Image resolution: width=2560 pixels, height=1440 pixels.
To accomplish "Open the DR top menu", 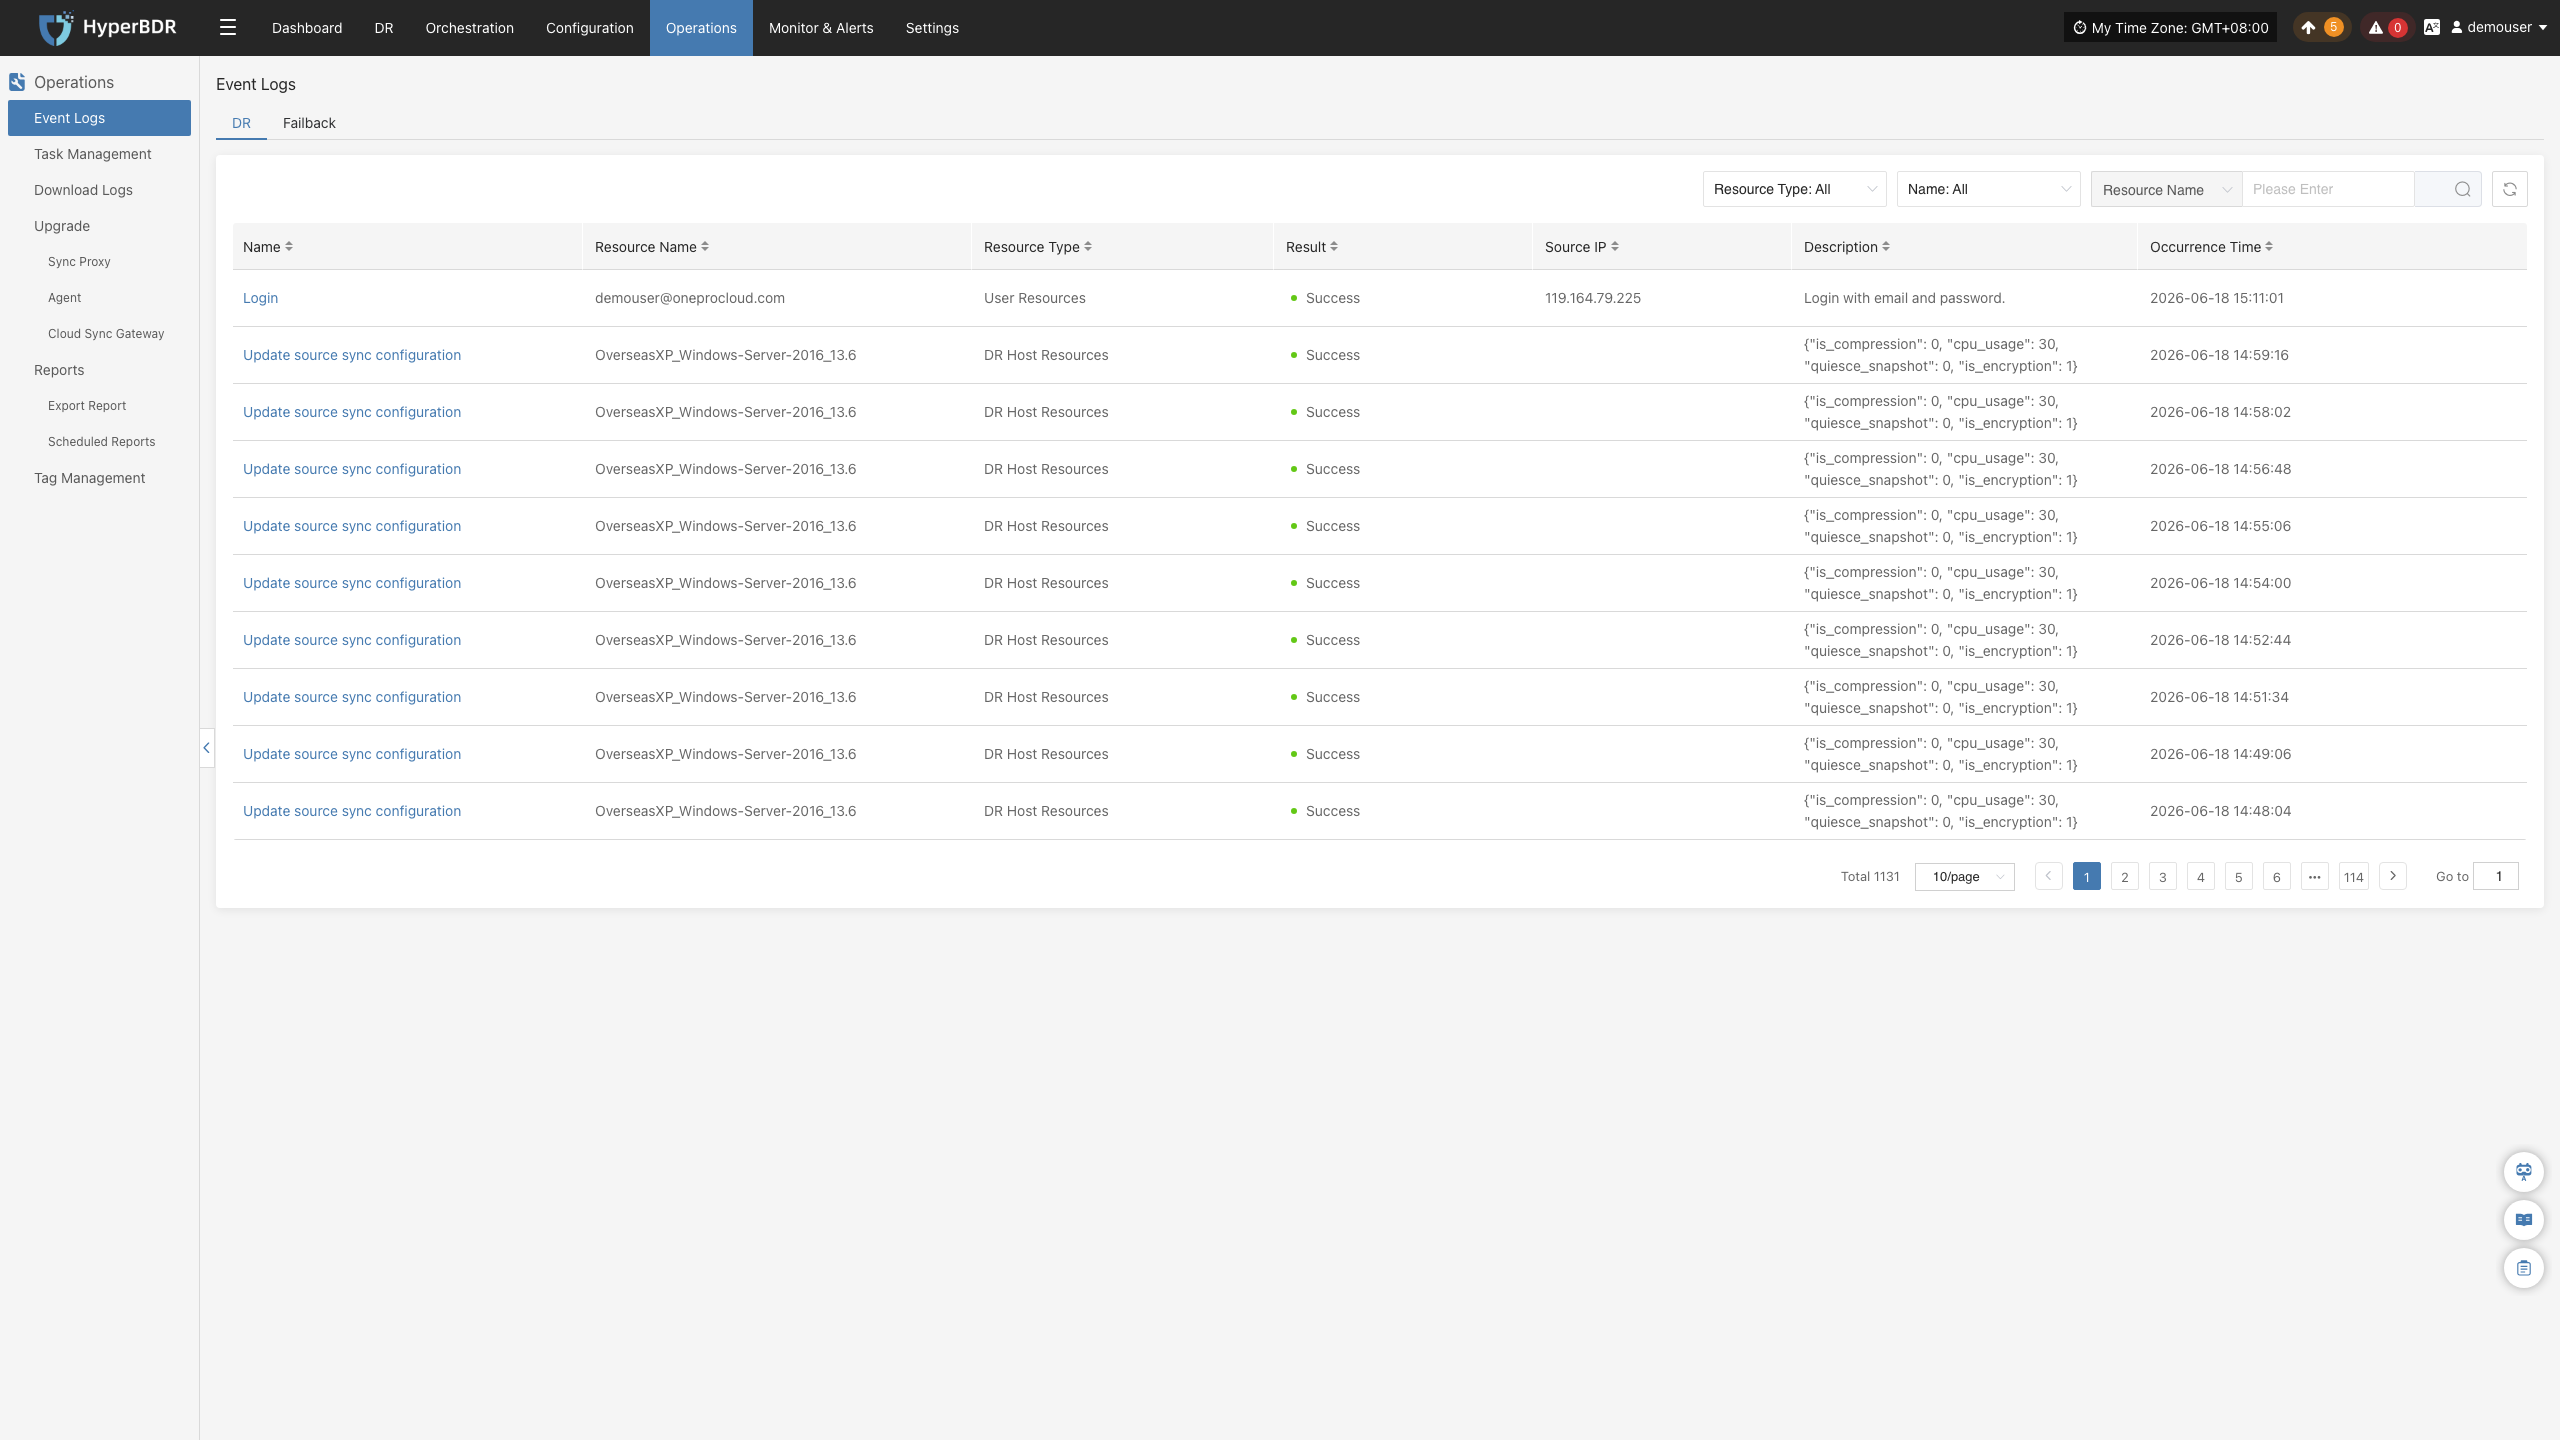I will (384, 28).
